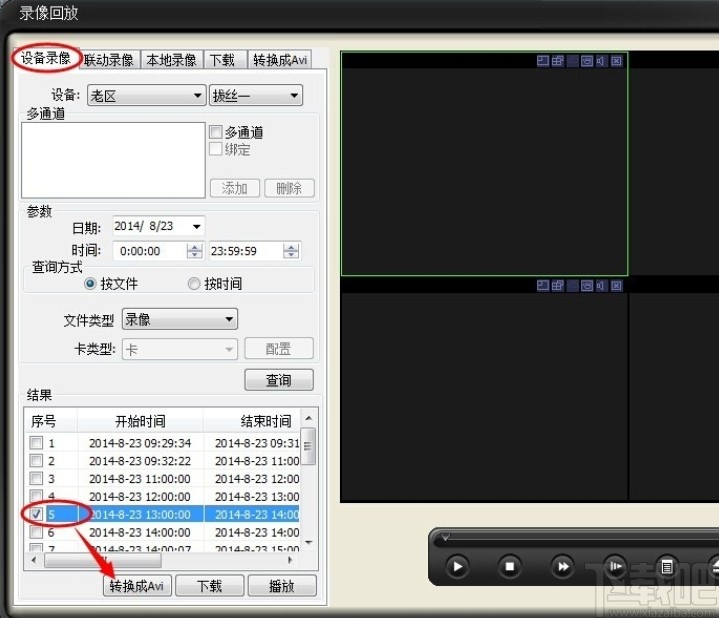
Task: Switch to the 转换成Avi tab
Action: pyautogui.click(x=280, y=60)
